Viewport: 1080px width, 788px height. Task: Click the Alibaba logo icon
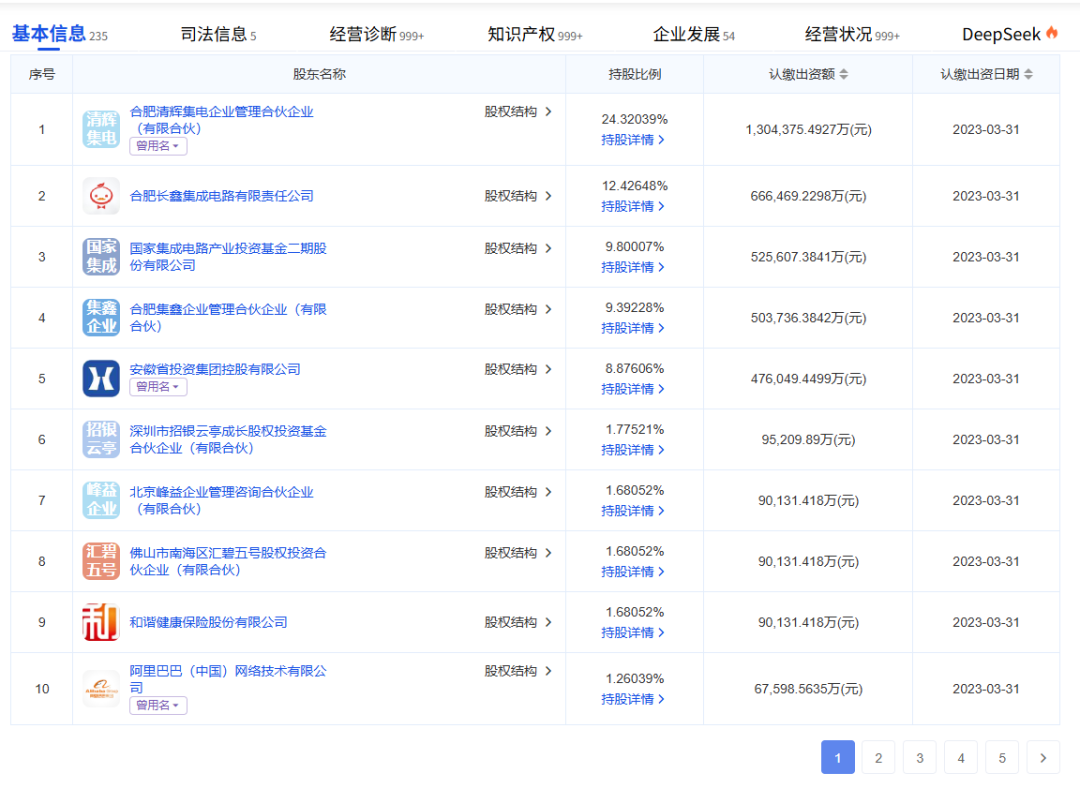coord(101,689)
